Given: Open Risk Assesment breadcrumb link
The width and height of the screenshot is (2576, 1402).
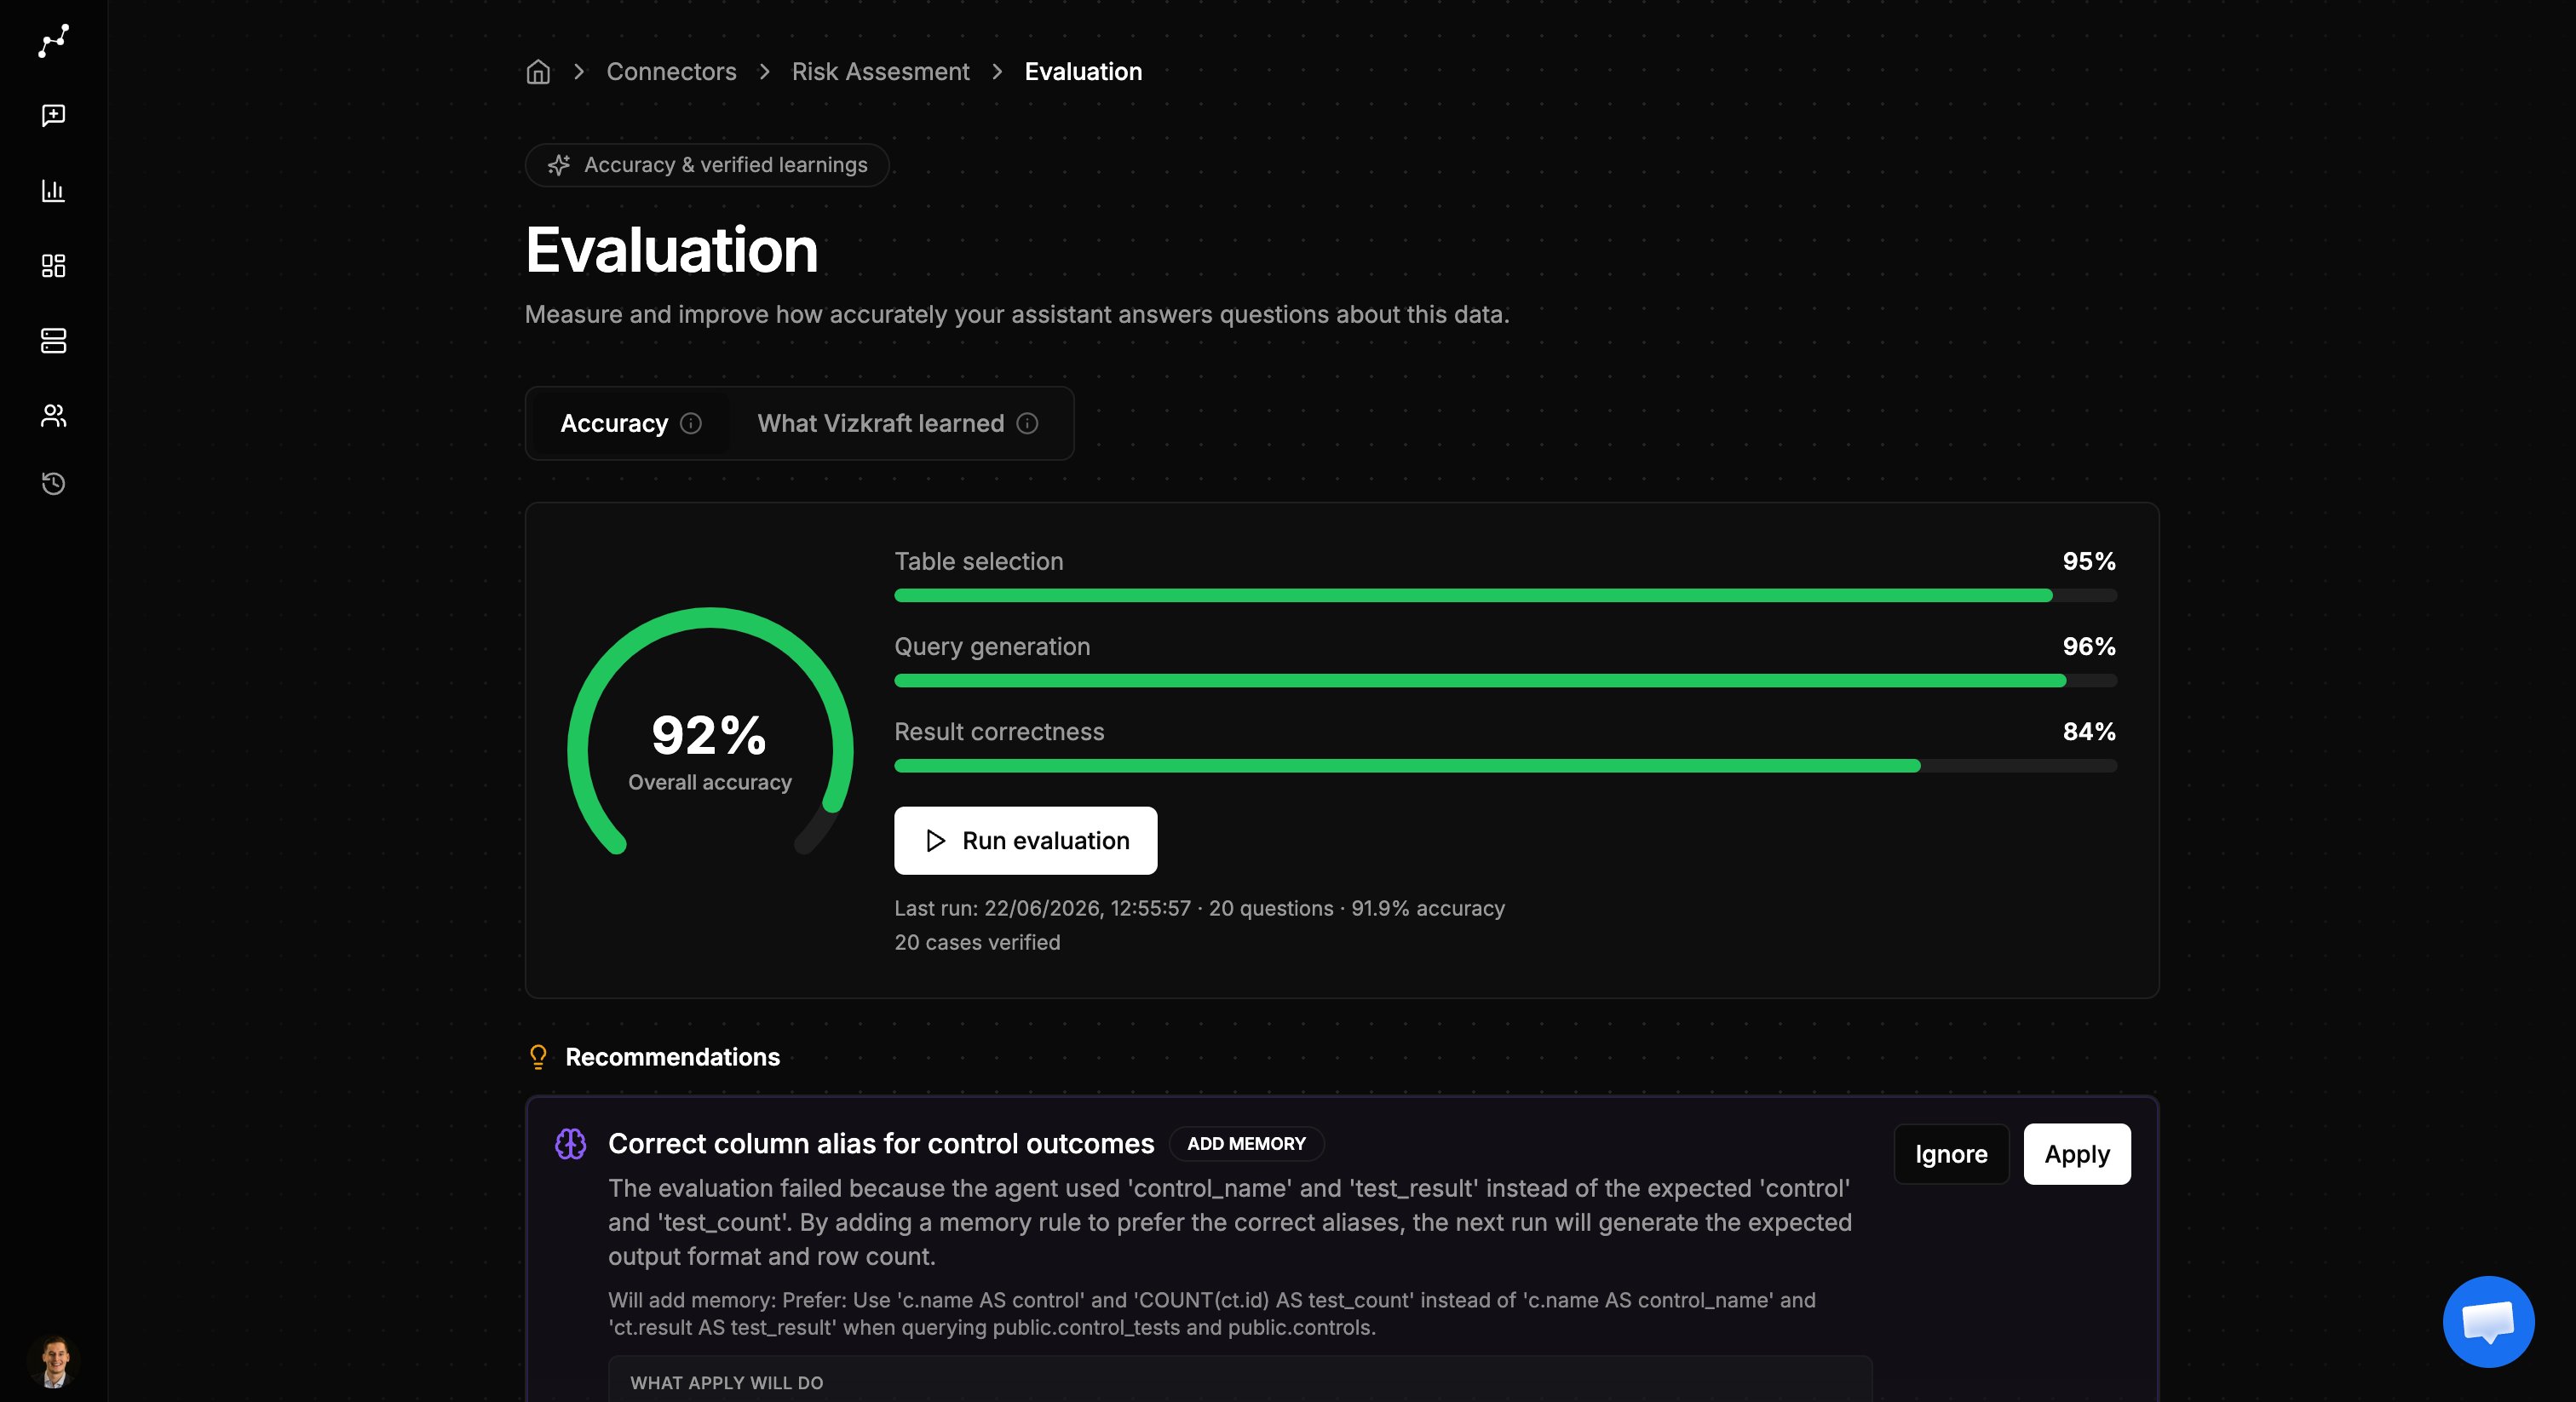Looking at the screenshot, I should click(880, 72).
